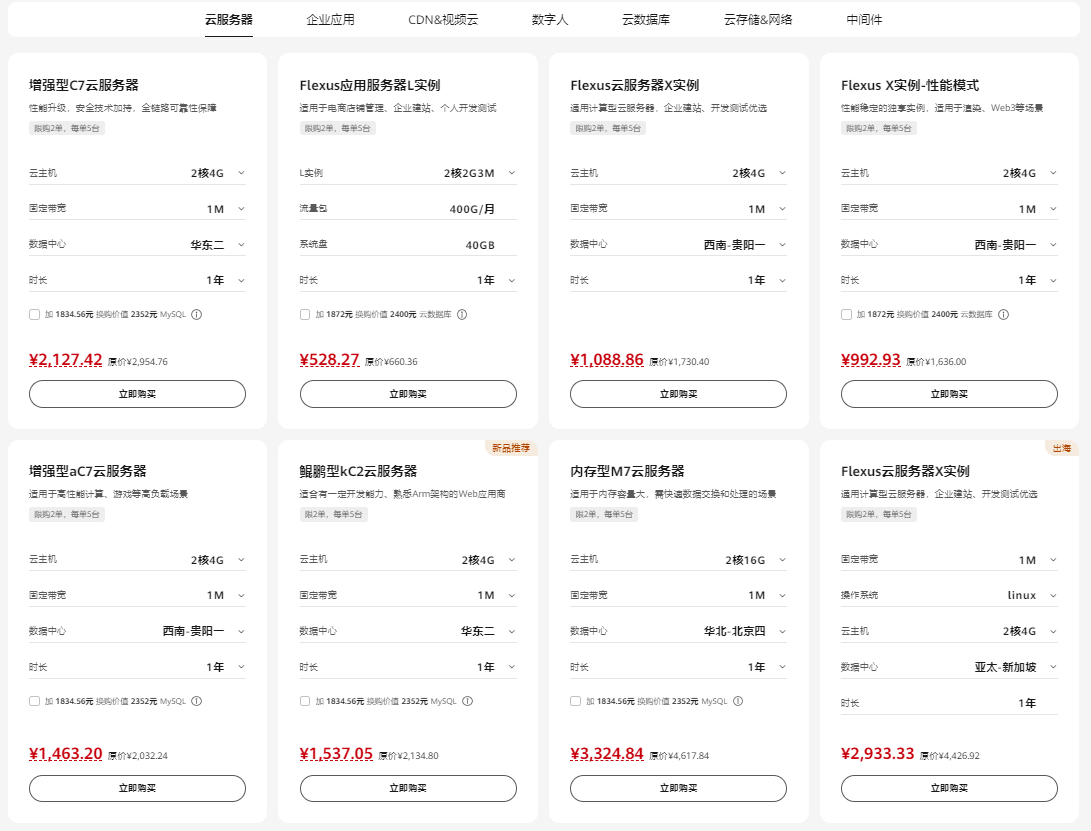Open 时长 dropdown for Flexus X实例-性能模式

(x=949, y=280)
